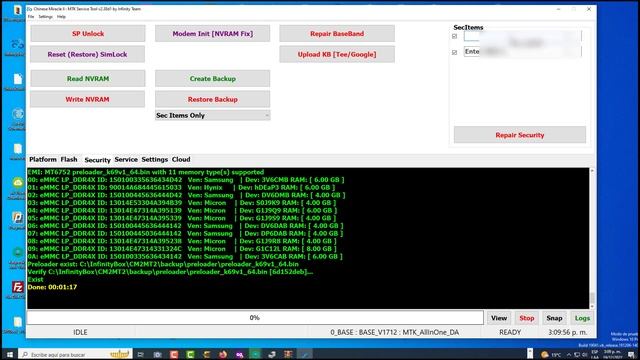Click the green C taskbar icon
Screen dimensions: 640x360
190,354
